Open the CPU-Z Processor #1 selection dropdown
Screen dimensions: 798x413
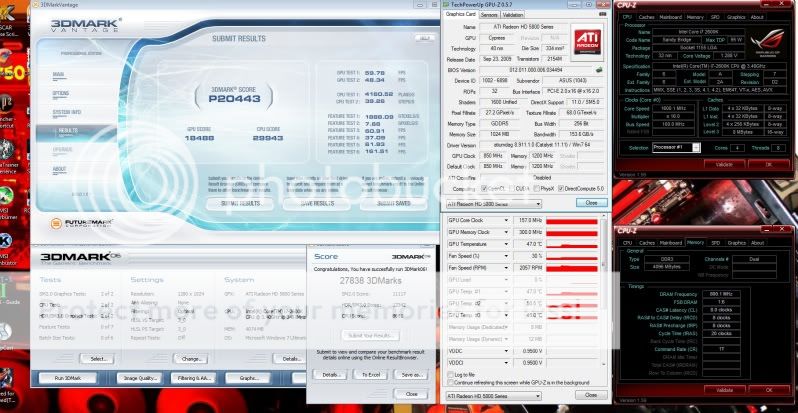coord(676,148)
